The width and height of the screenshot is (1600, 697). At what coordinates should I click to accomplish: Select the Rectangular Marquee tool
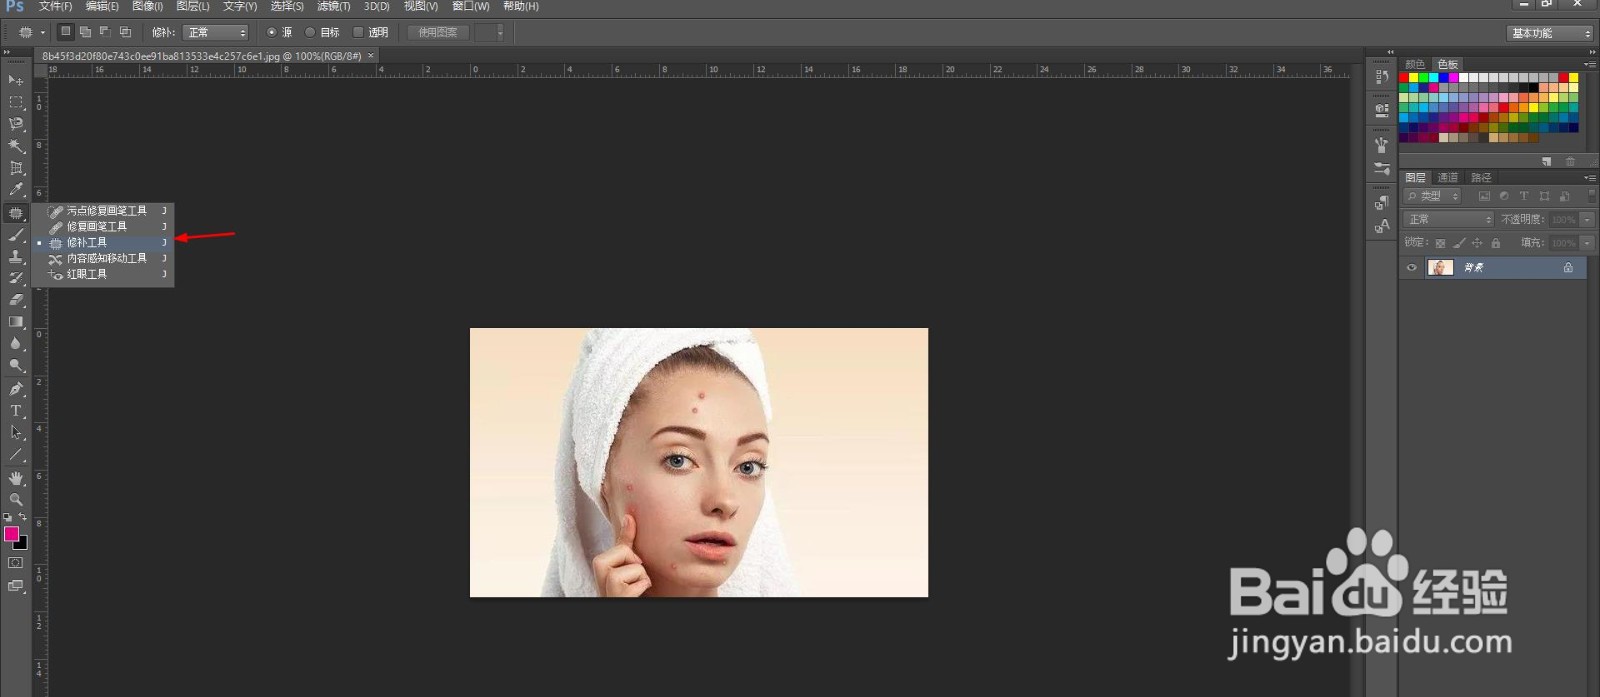[16, 102]
